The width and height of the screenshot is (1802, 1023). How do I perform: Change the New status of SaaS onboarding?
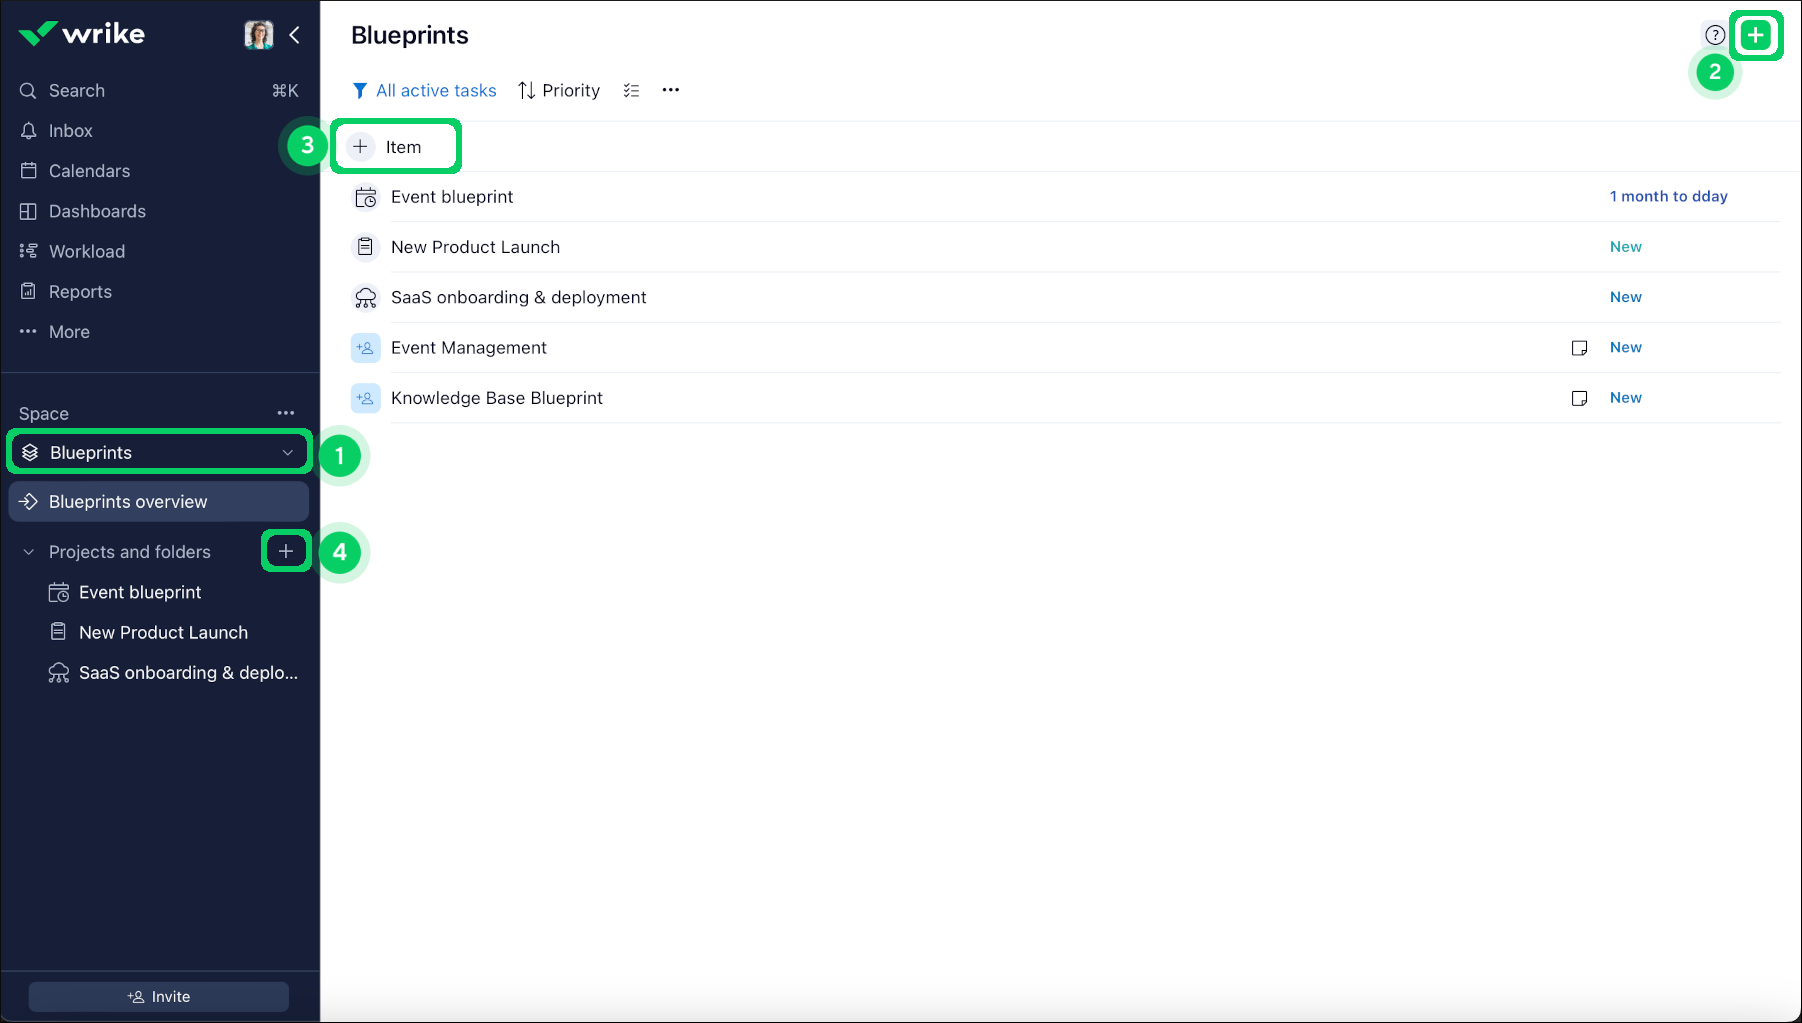(1626, 297)
